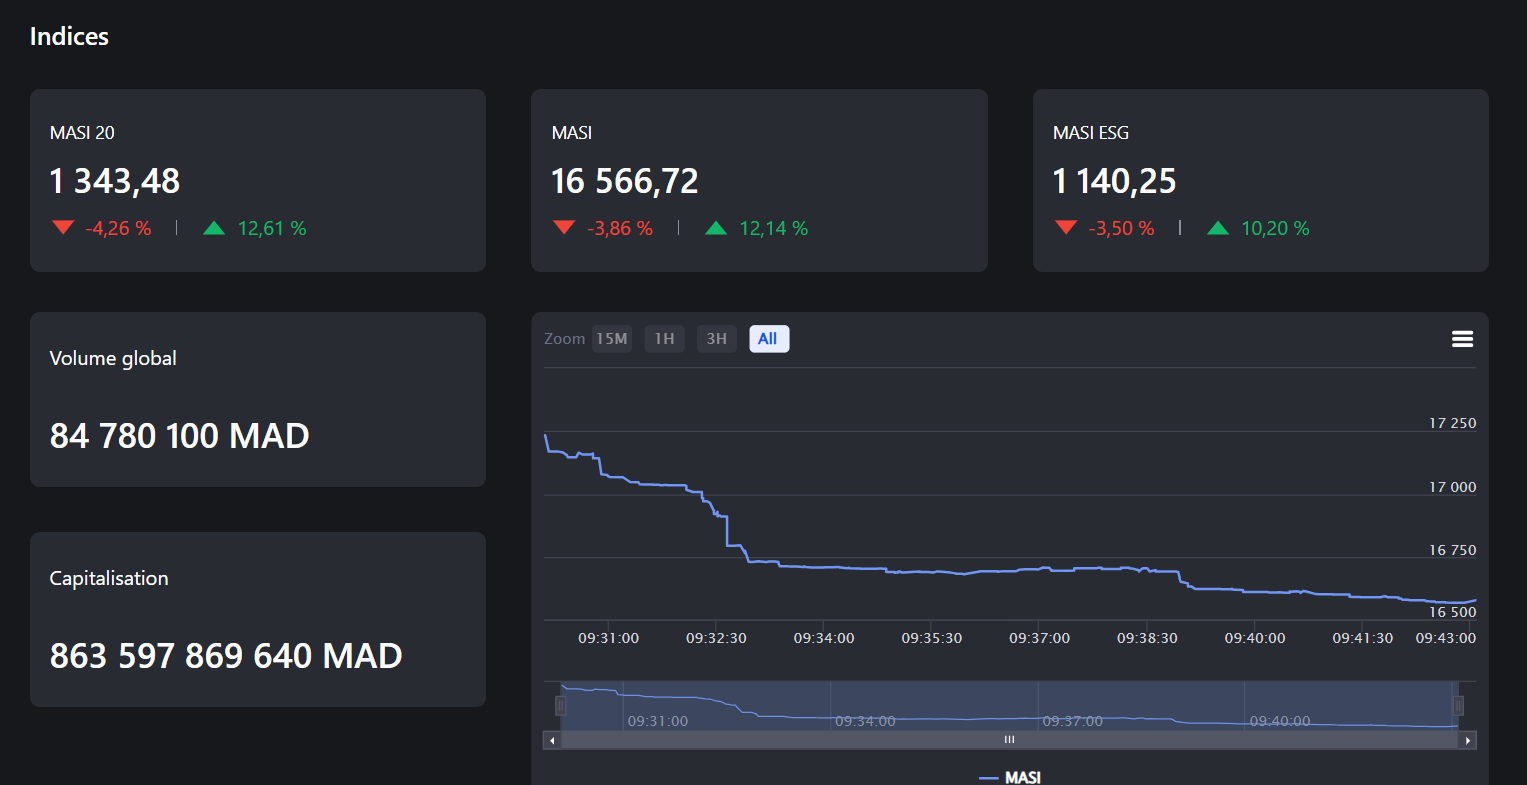Click the green up arrow on MASI card
1527x785 pixels.
[716, 228]
